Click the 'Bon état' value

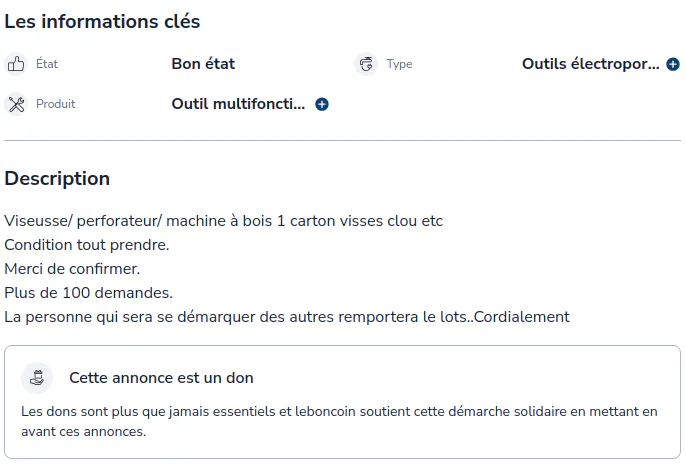[x=203, y=64]
